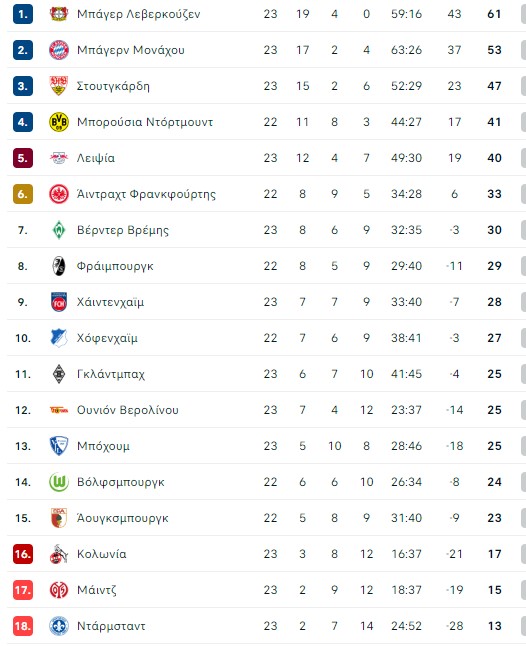Open the Μπορούσια Ντόρτμουντ team page
Viewport: 526px width, 646px height.
(145, 122)
